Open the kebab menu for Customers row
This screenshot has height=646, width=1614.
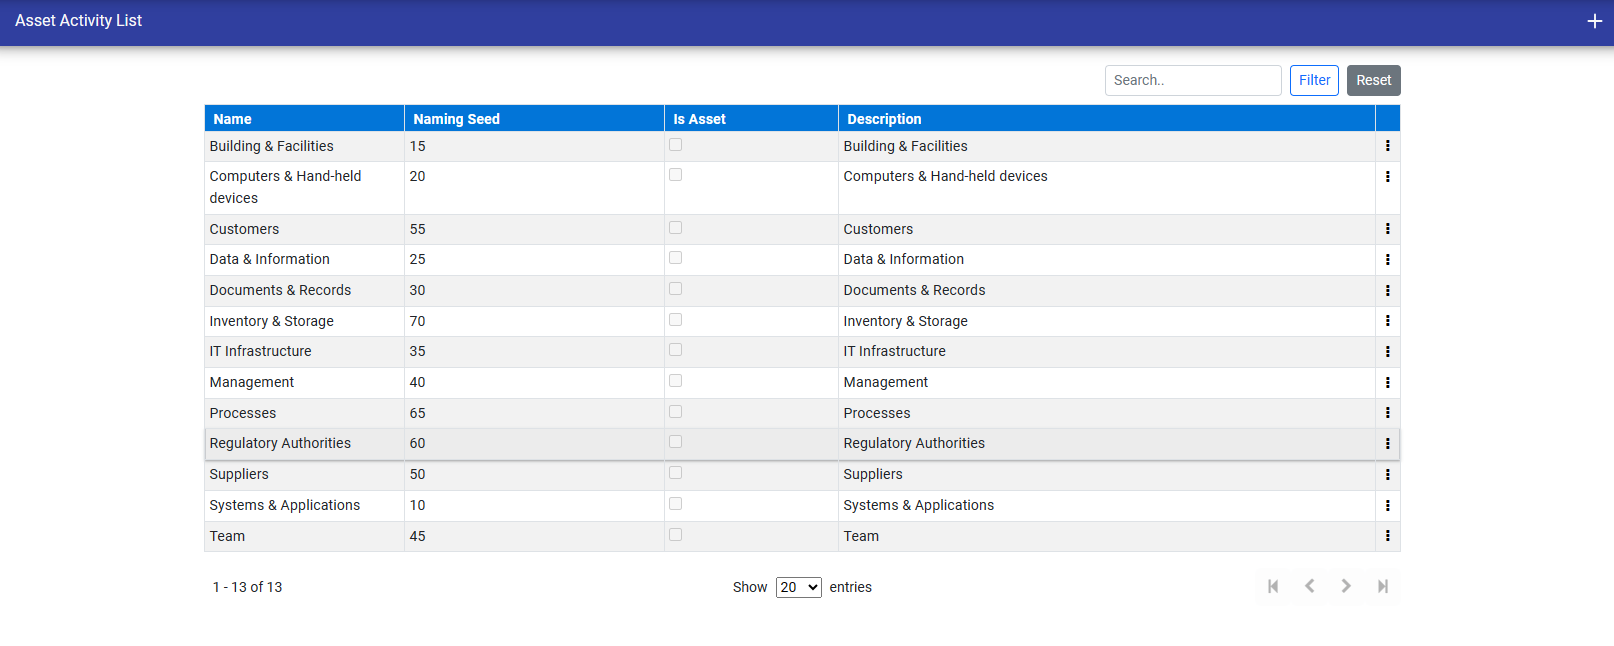[1387, 229]
